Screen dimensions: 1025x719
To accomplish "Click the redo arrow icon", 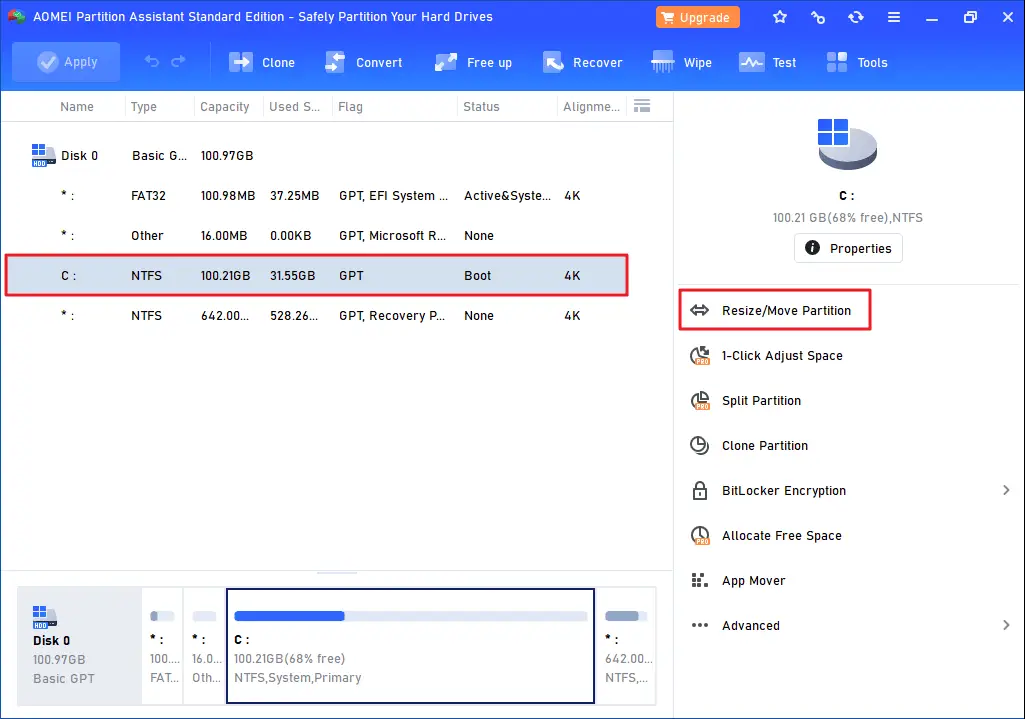I will point(178,61).
